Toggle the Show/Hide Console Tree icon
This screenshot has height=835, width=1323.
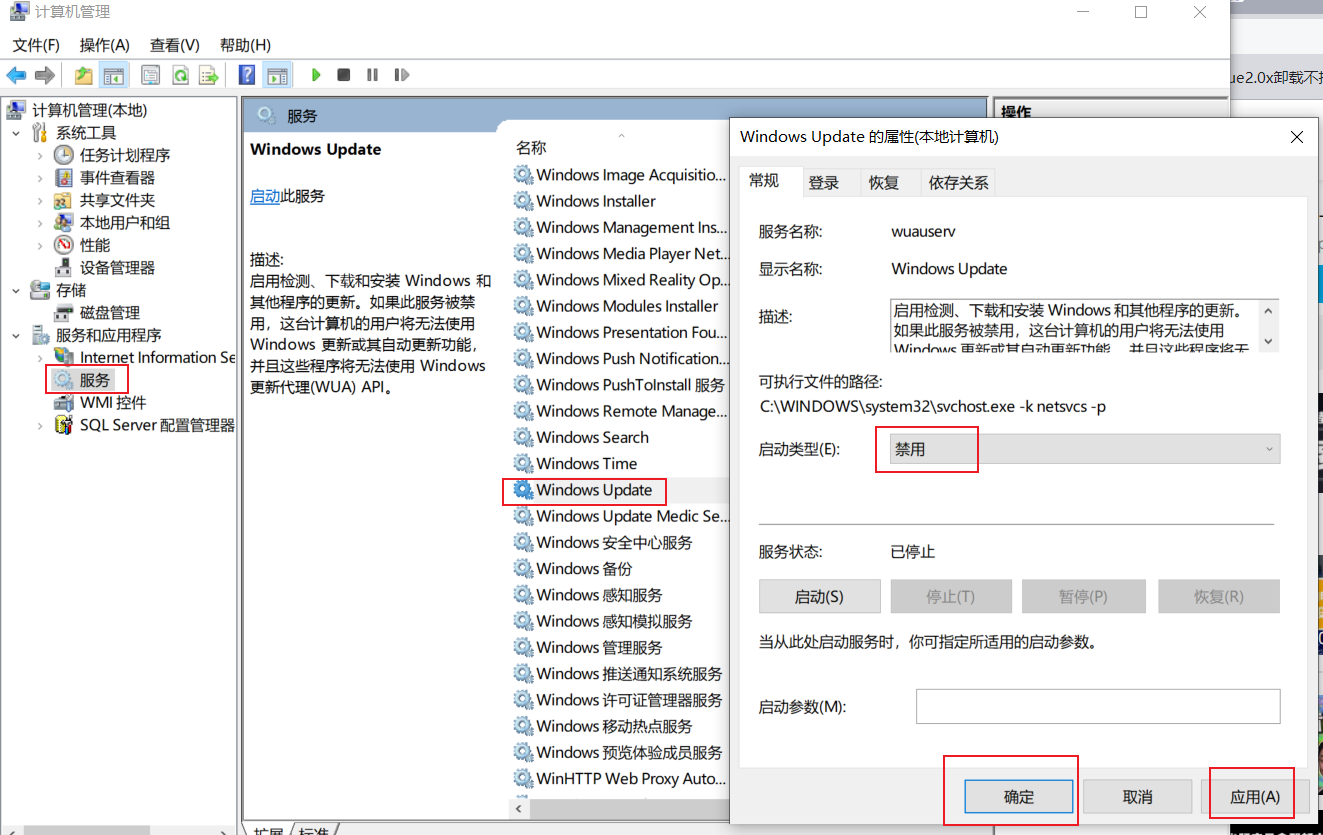click(114, 75)
